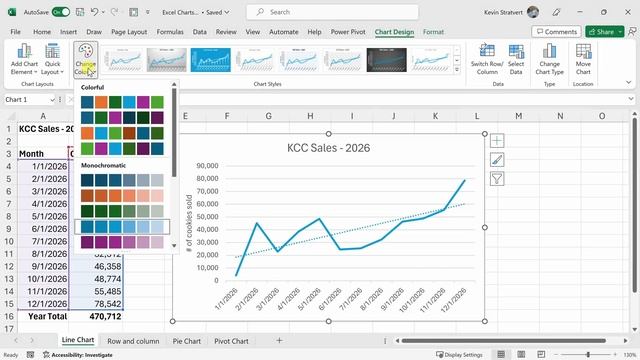The image size is (640, 360).
Task: Click the Move Chart icon
Action: coord(583,51)
